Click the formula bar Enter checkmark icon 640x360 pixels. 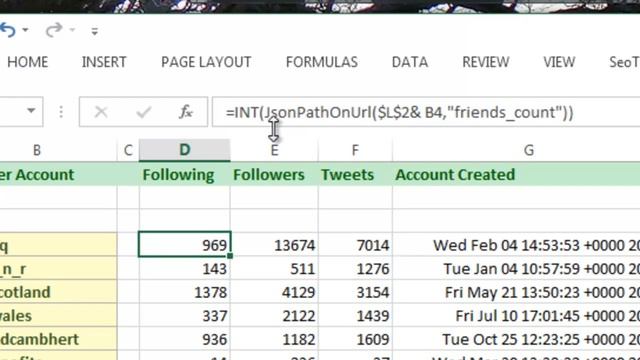coord(144,112)
